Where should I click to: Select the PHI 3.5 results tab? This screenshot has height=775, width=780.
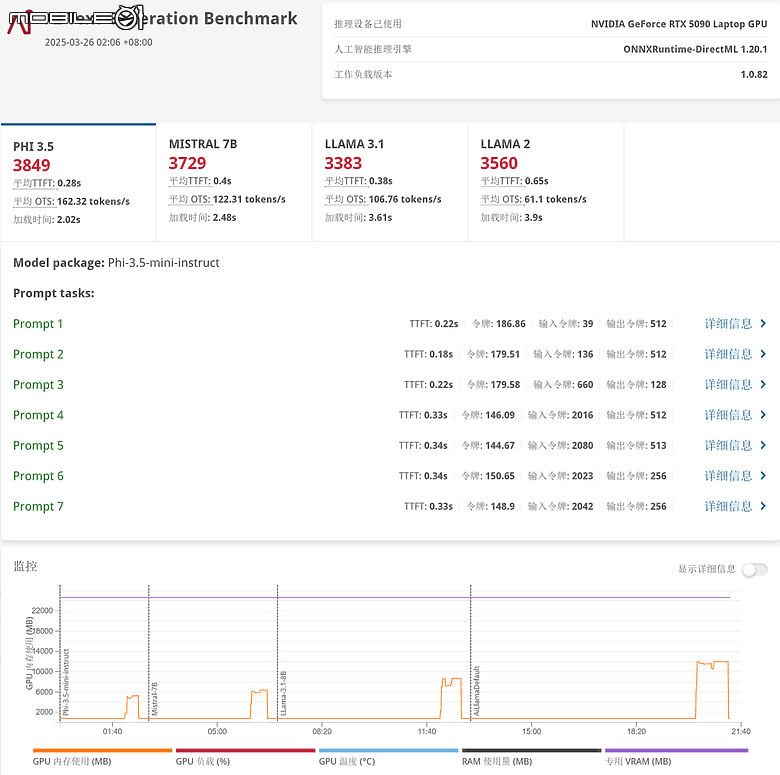pos(79,183)
